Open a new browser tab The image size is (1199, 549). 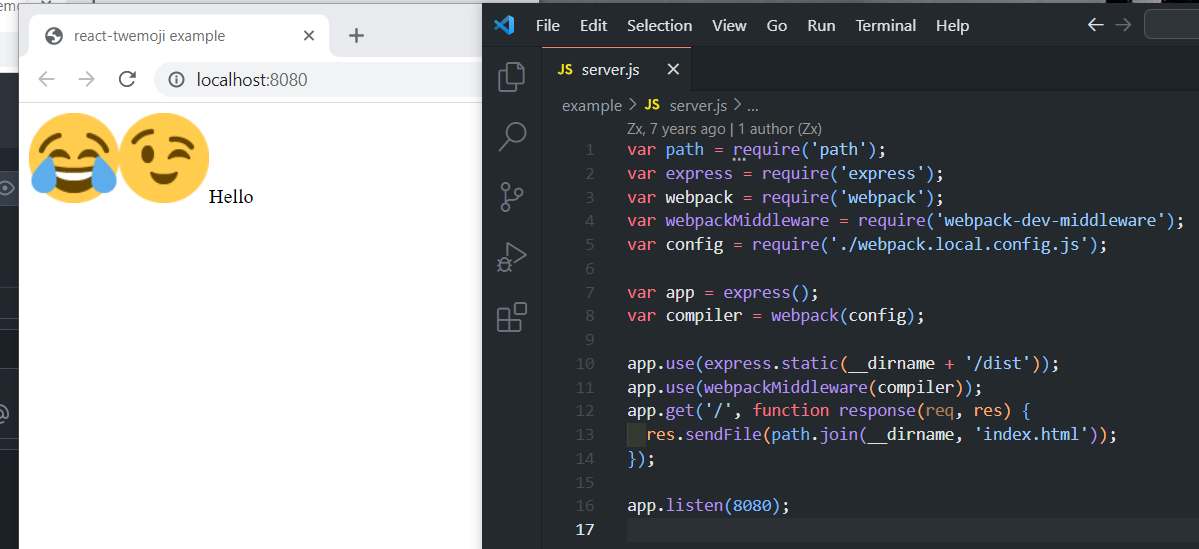point(356,35)
